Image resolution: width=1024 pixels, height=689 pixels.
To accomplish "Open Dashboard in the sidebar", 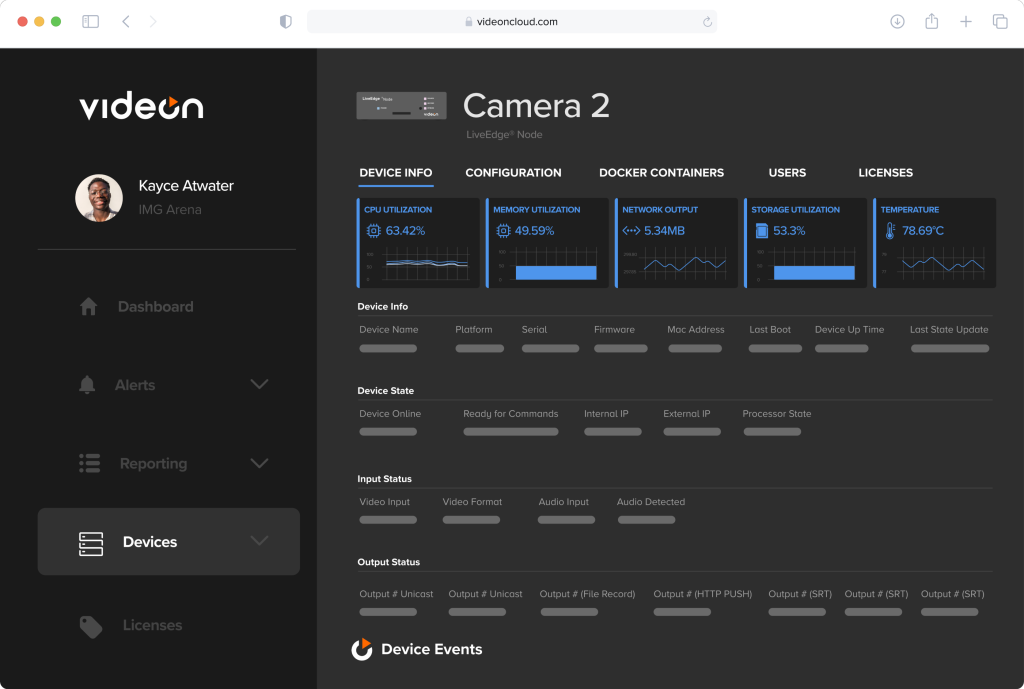I will click(155, 306).
